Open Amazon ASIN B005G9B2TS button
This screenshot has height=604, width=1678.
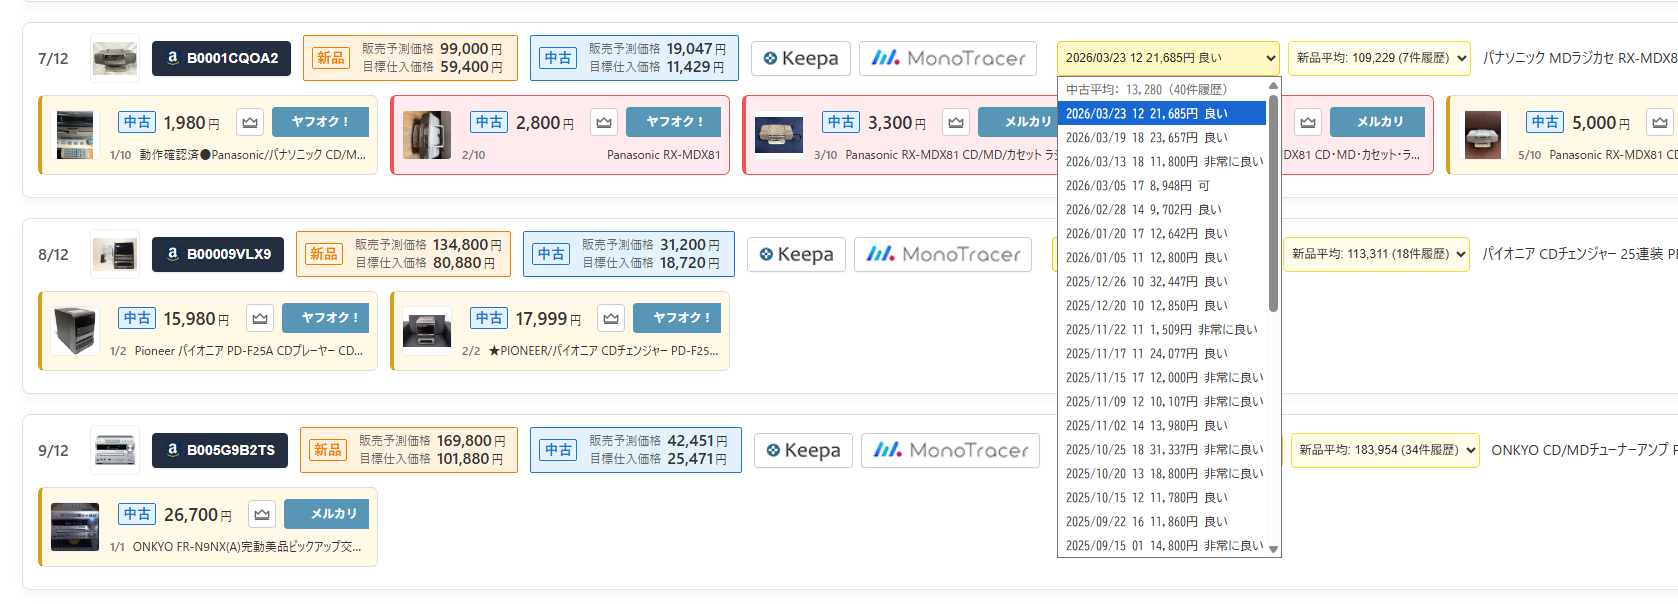(x=219, y=450)
